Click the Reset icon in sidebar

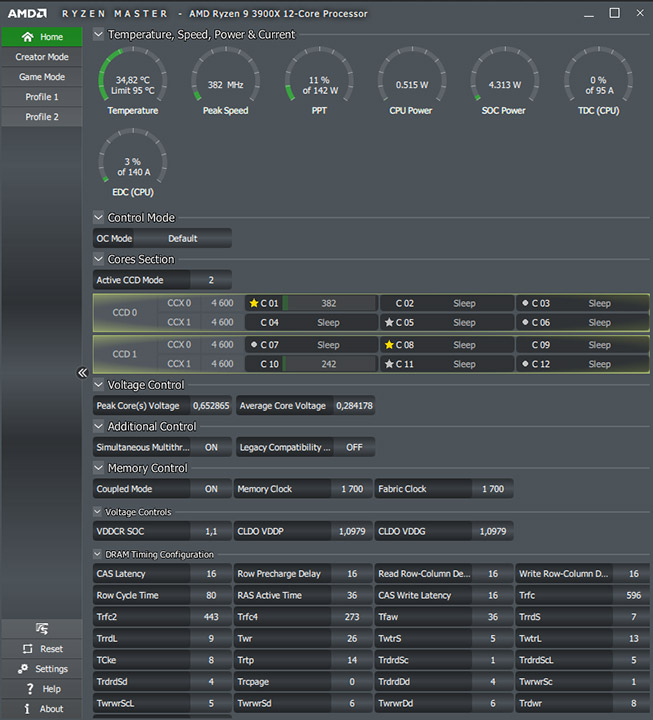pyautogui.click(x=28, y=649)
